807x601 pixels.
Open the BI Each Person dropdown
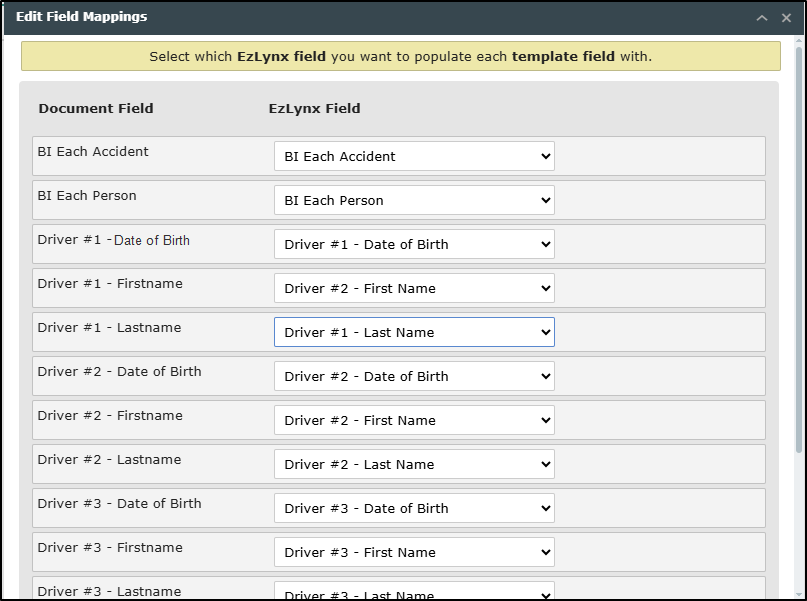tap(414, 200)
